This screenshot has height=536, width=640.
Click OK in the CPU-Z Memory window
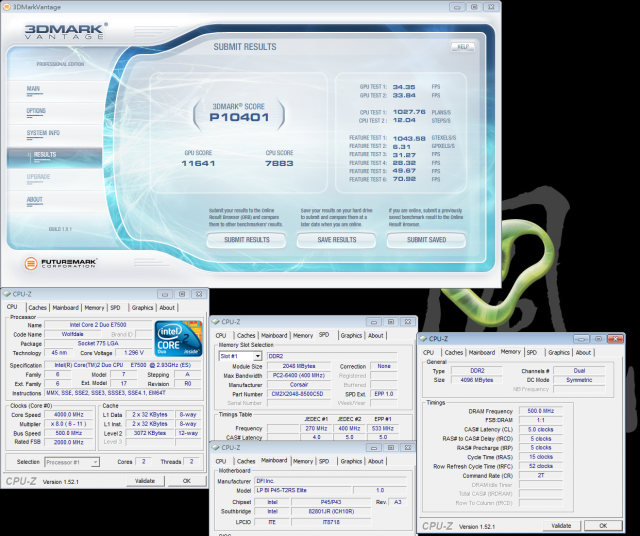[x=603, y=526]
